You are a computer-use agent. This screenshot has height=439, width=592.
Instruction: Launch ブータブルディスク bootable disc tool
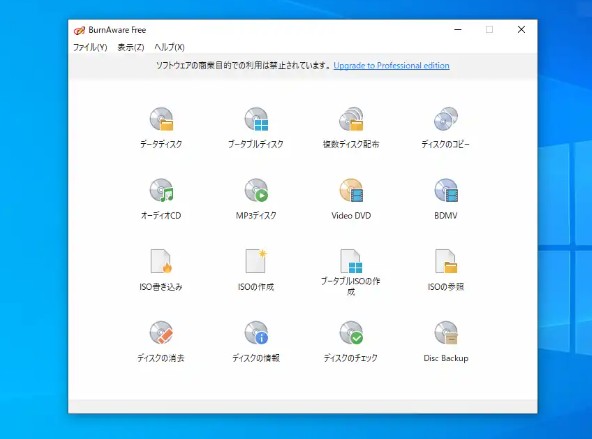(256, 128)
